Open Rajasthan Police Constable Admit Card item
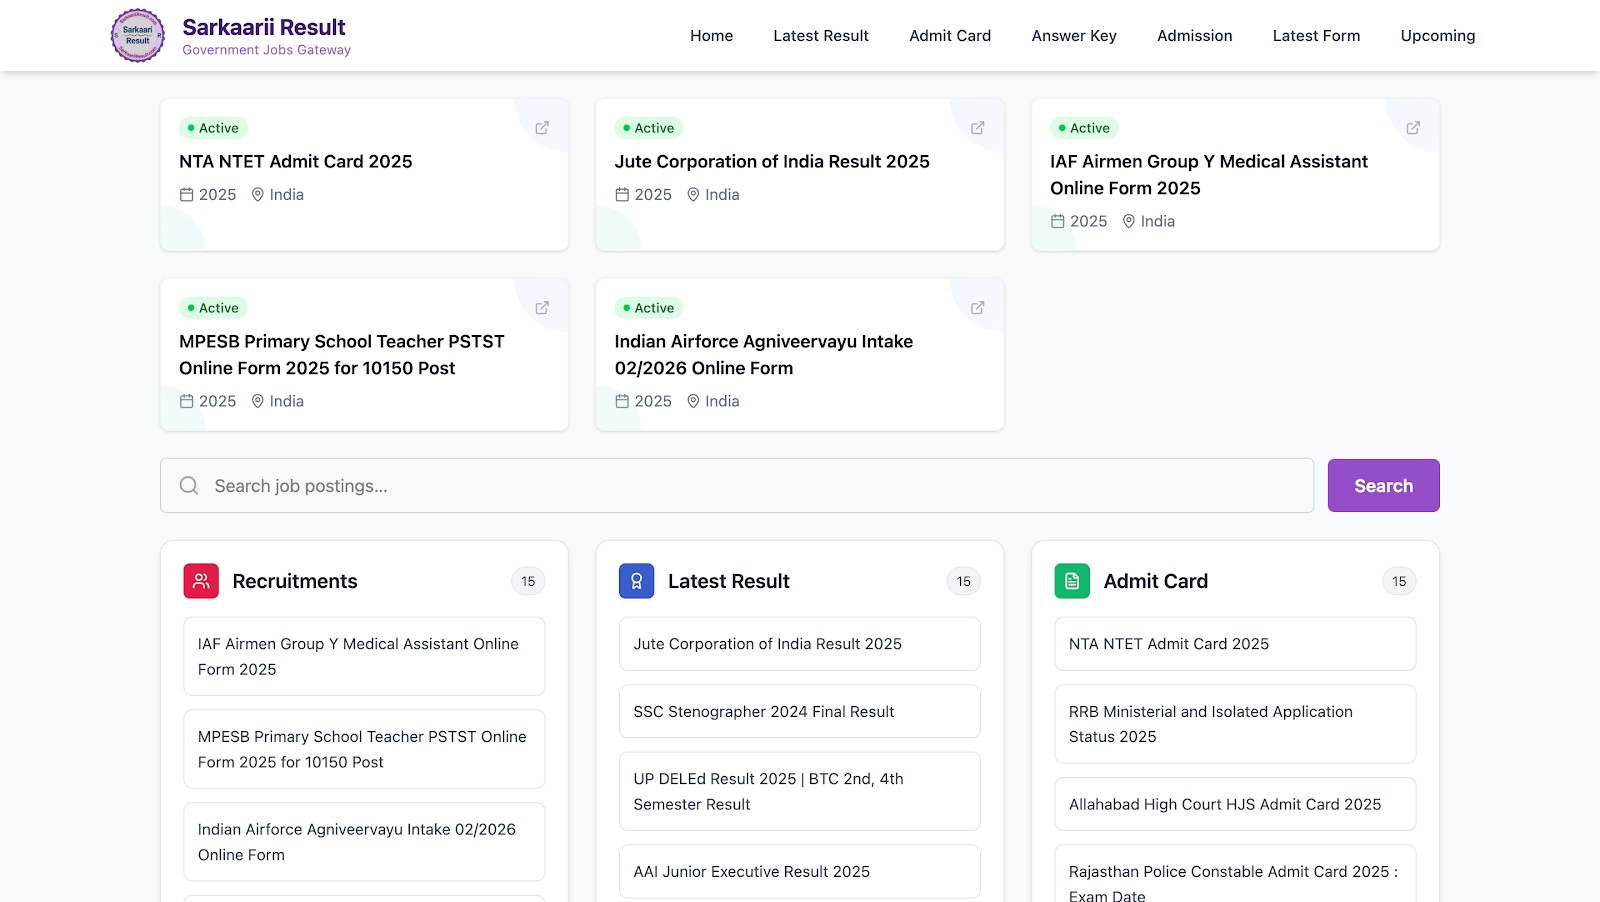This screenshot has height=902, width=1600. pyautogui.click(x=1235, y=875)
